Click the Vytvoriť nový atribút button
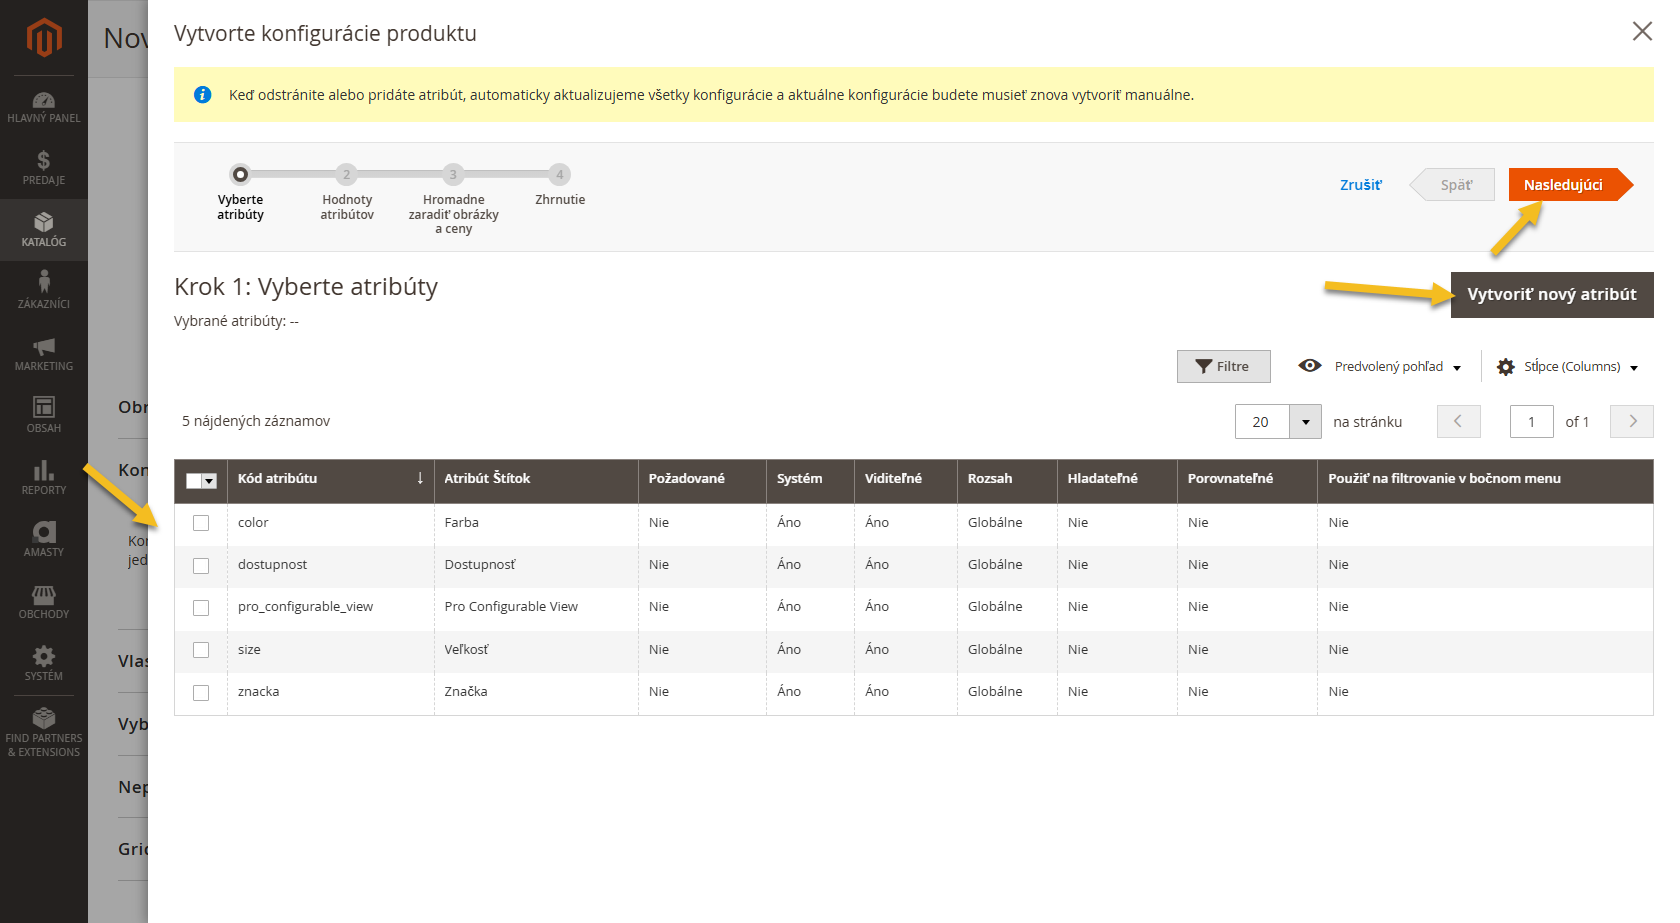Viewport: 1680px width, 923px height. tap(1551, 295)
